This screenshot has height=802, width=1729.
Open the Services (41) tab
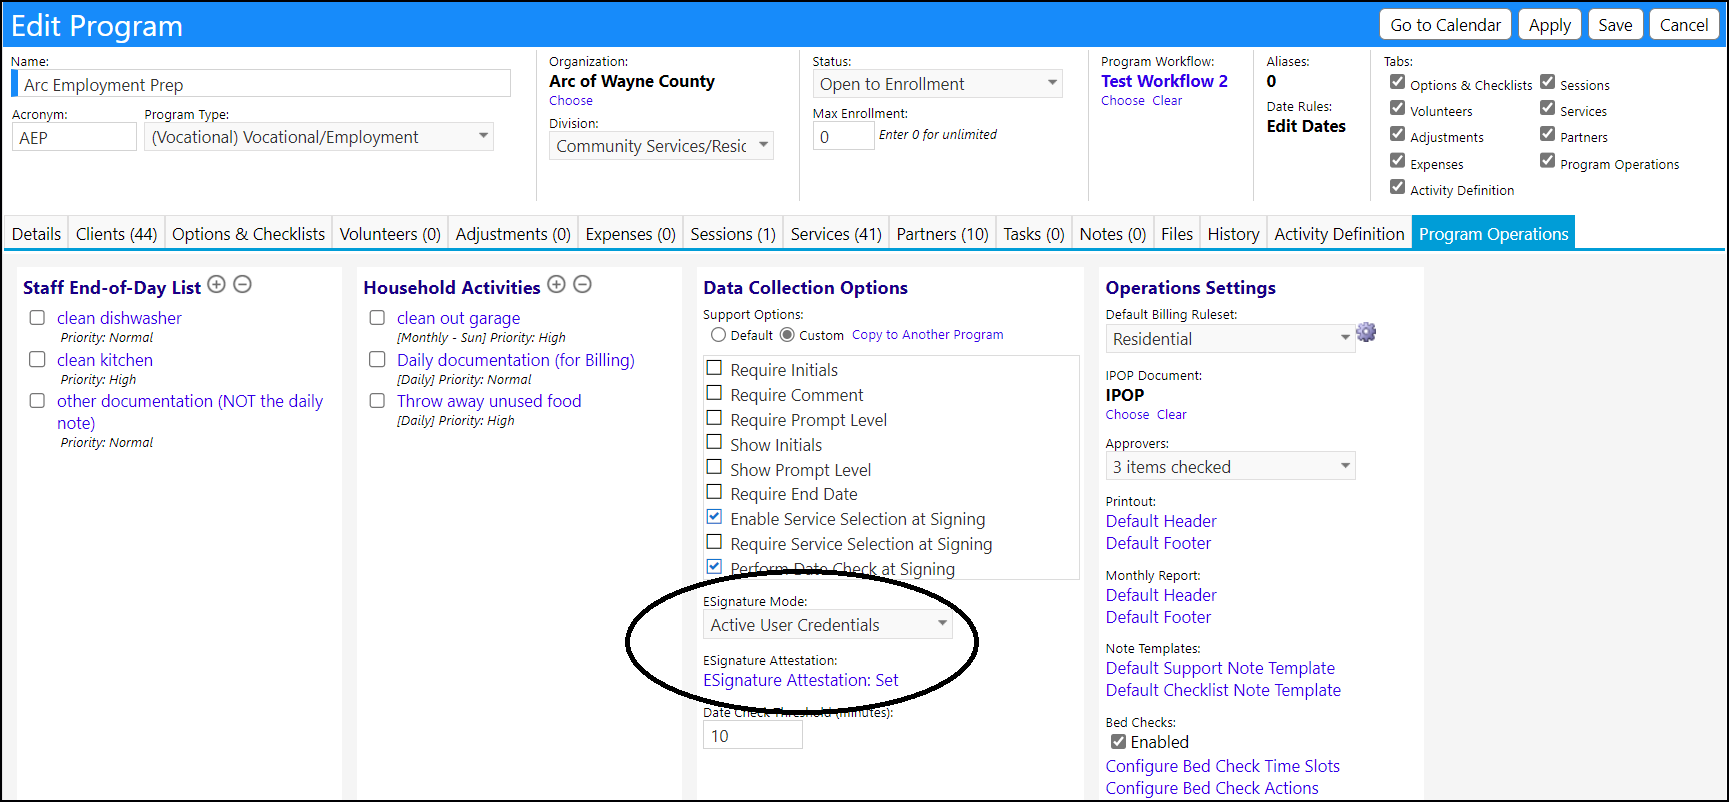(x=836, y=234)
